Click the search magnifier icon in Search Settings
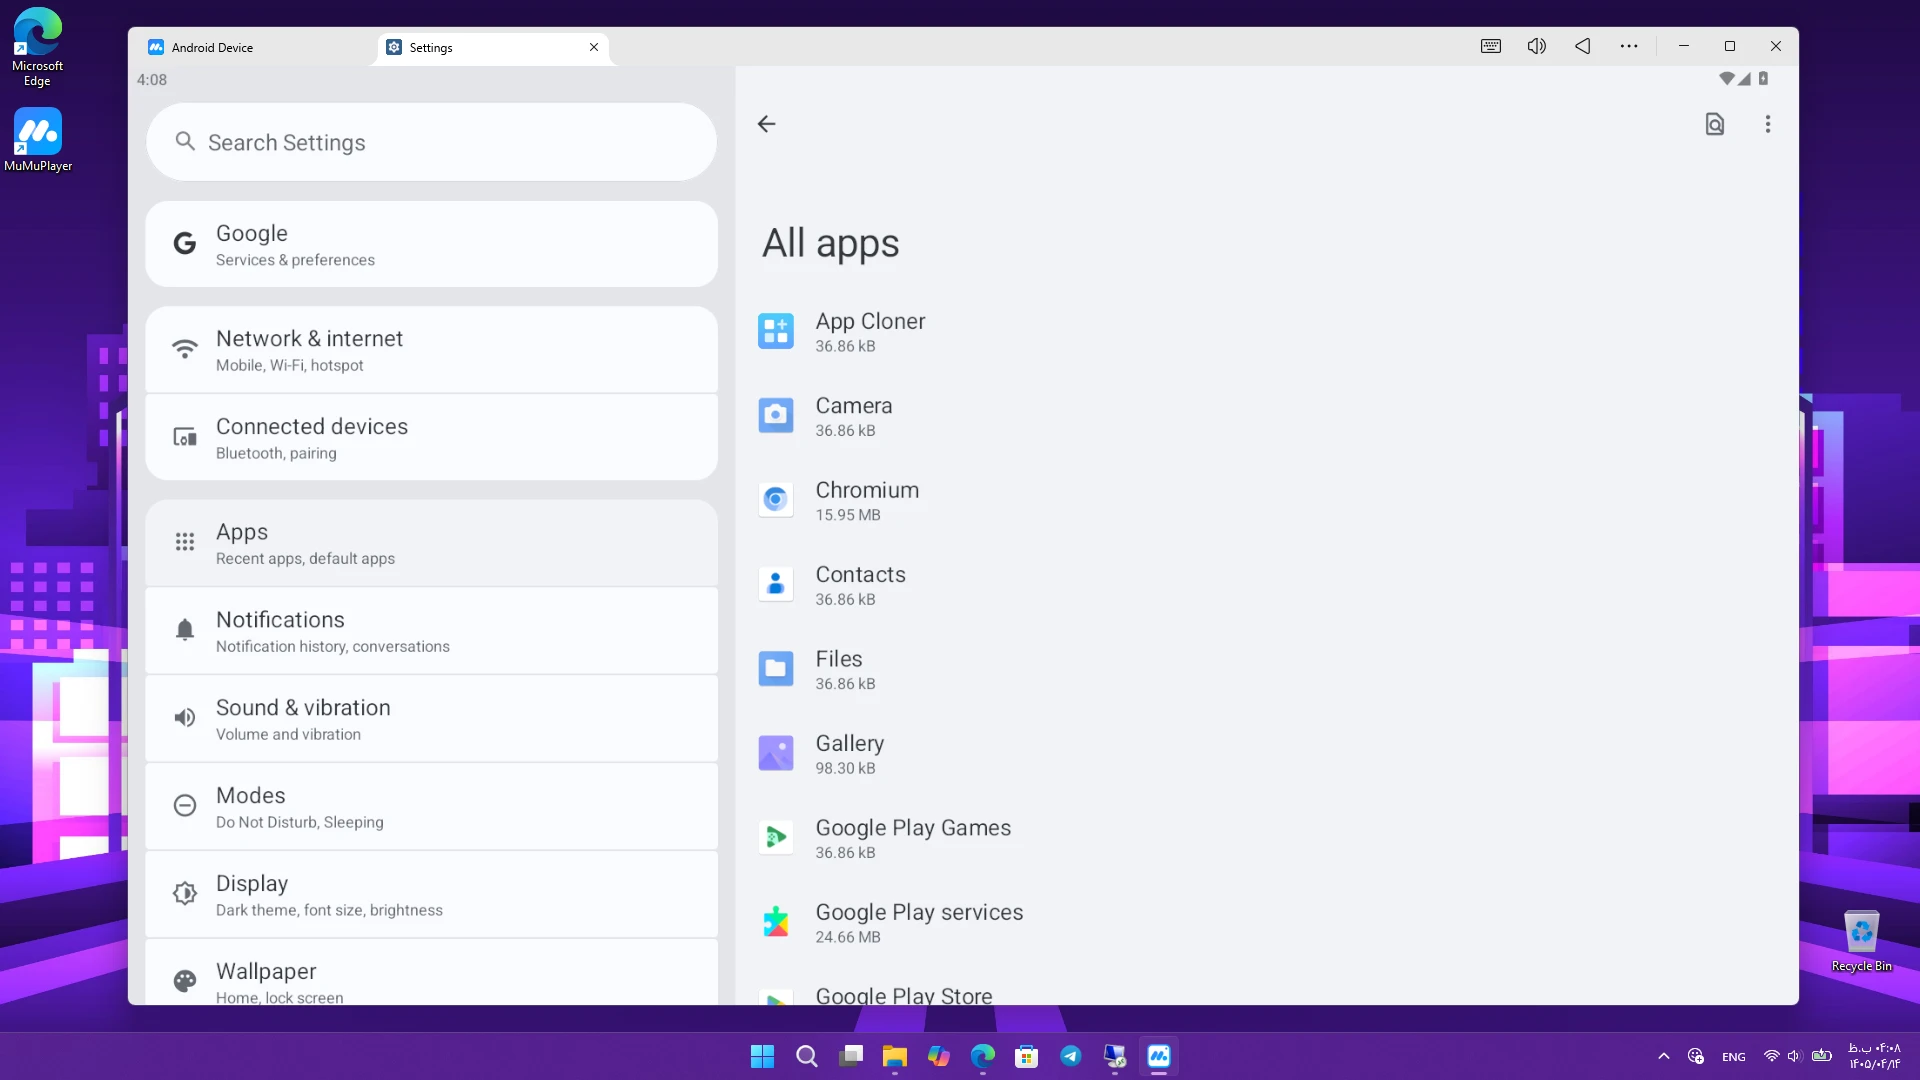 184,141
